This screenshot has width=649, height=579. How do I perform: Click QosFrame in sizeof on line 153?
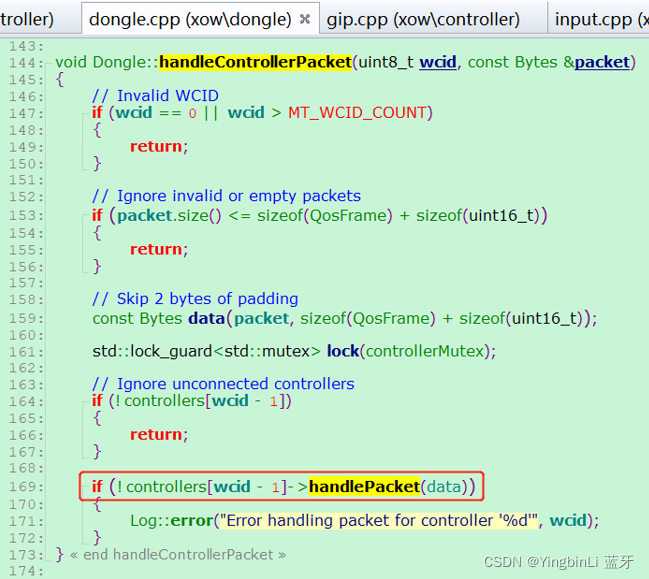[x=349, y=216]
